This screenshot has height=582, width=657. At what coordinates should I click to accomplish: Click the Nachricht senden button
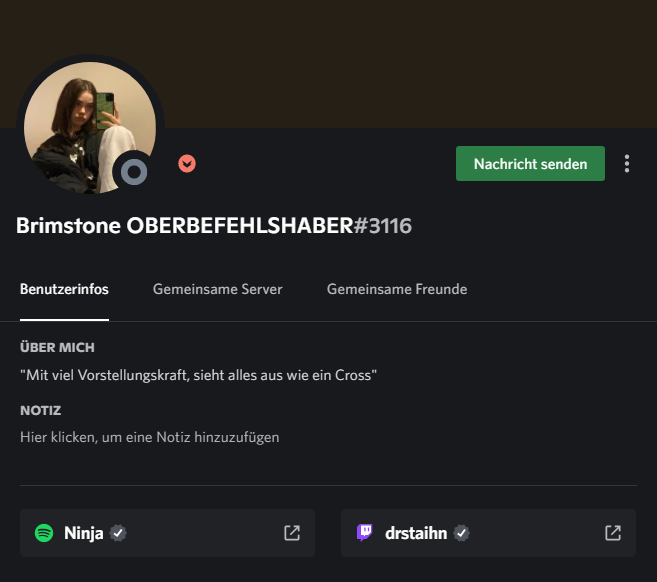(x=530, y=163)
